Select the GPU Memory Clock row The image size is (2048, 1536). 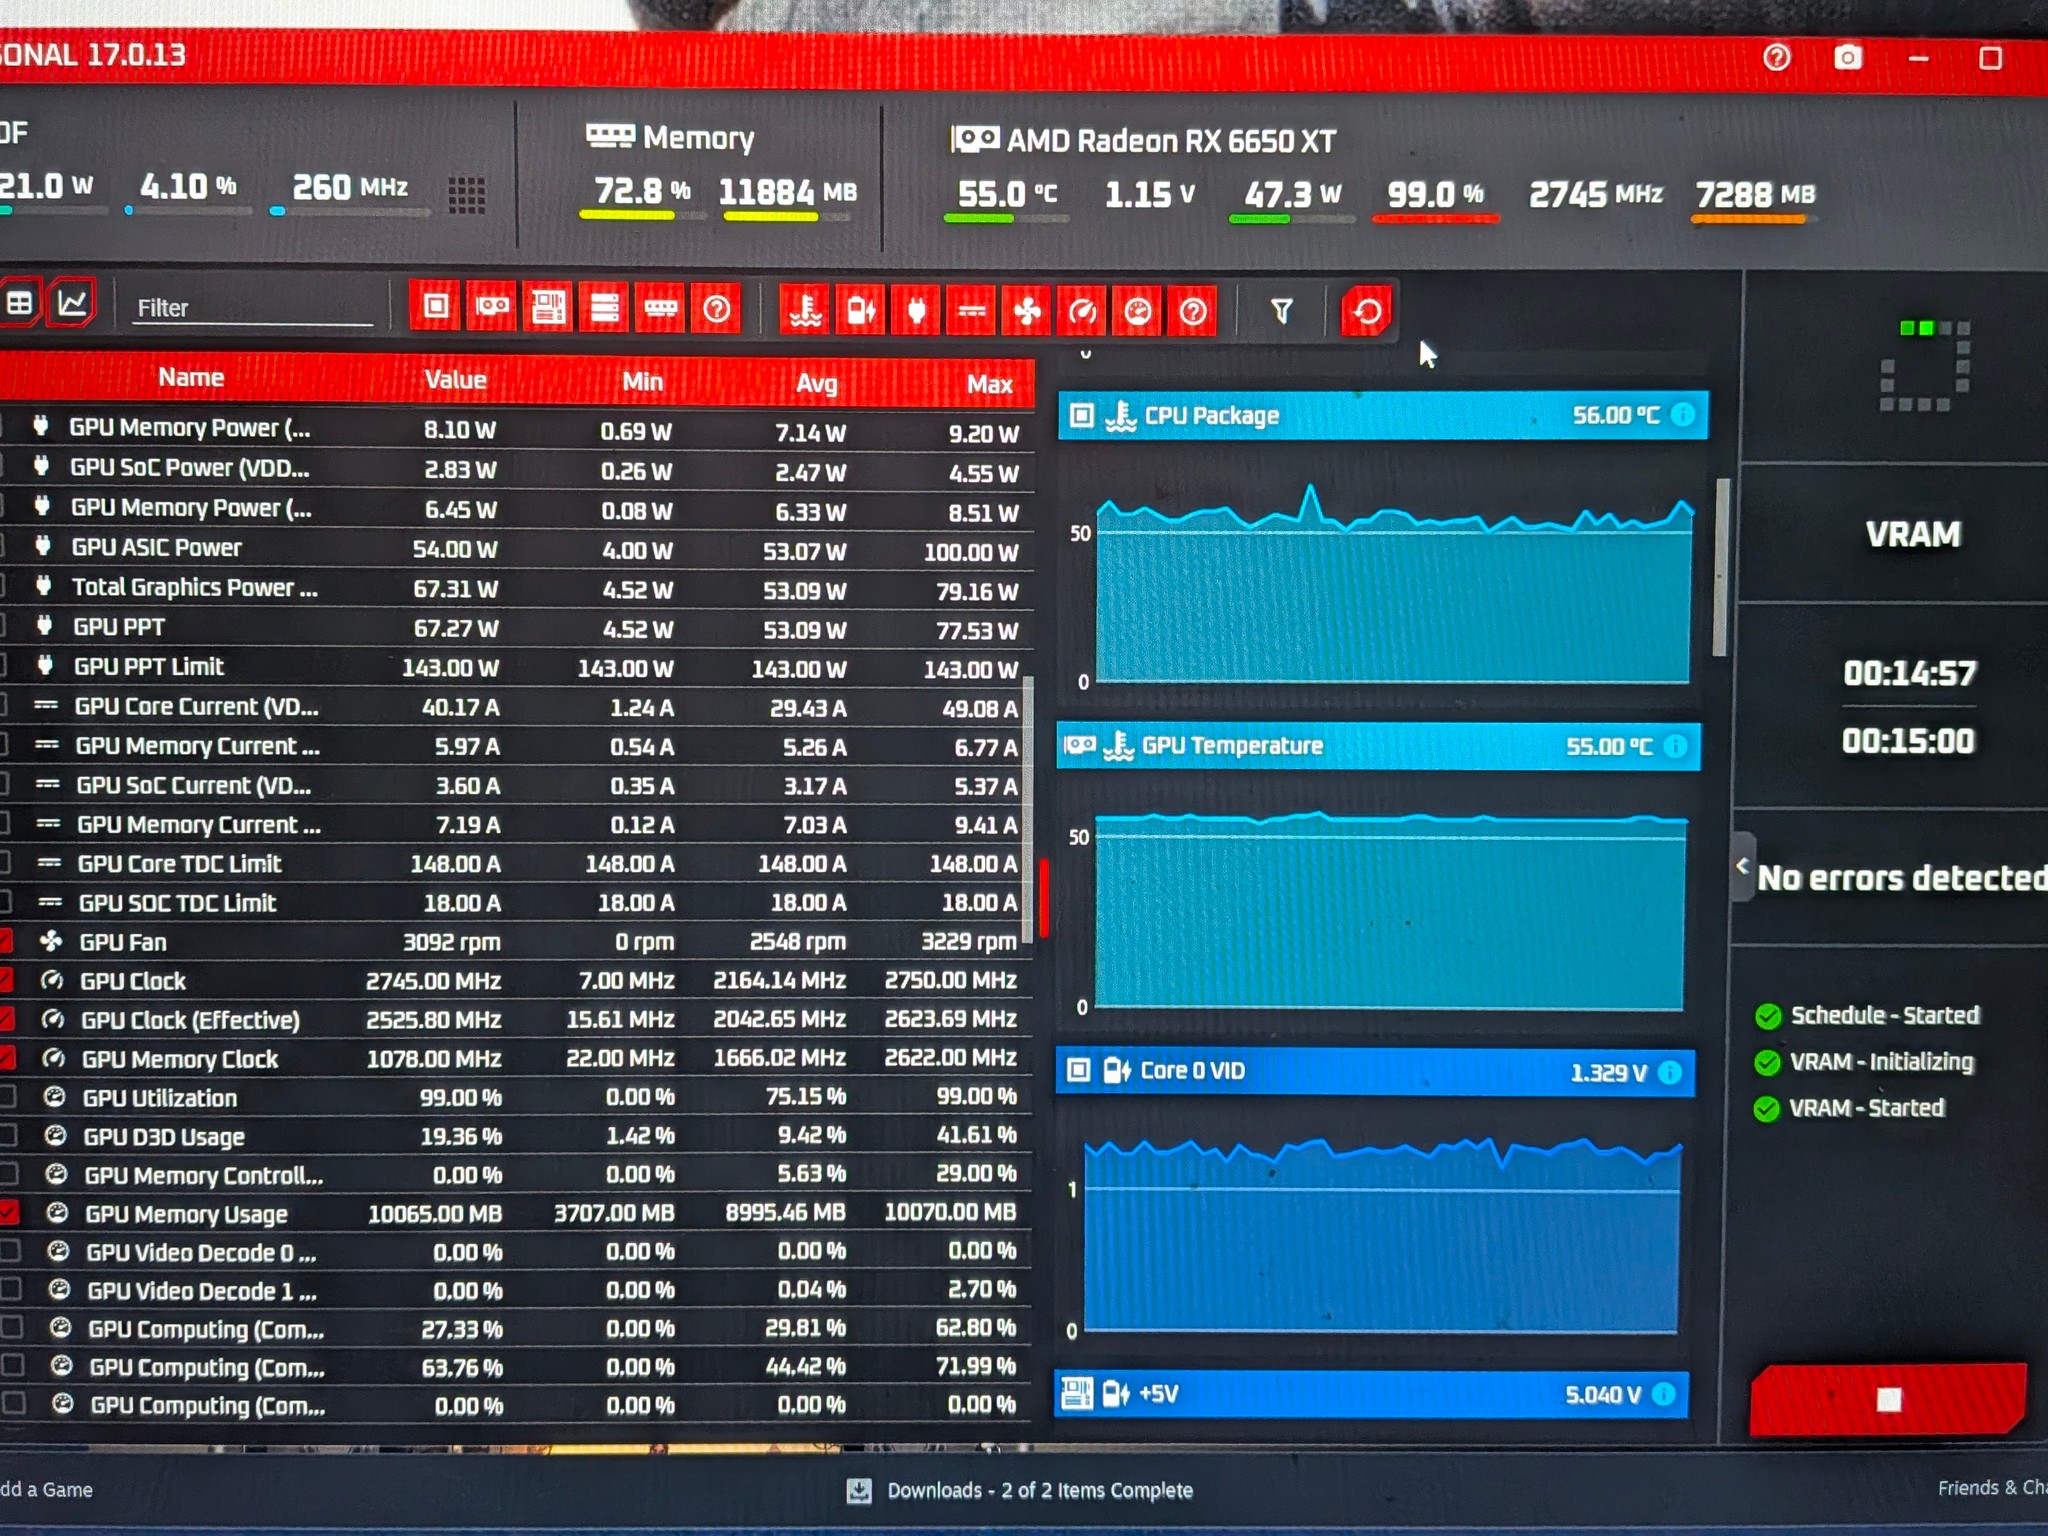tap(516, 1058)
